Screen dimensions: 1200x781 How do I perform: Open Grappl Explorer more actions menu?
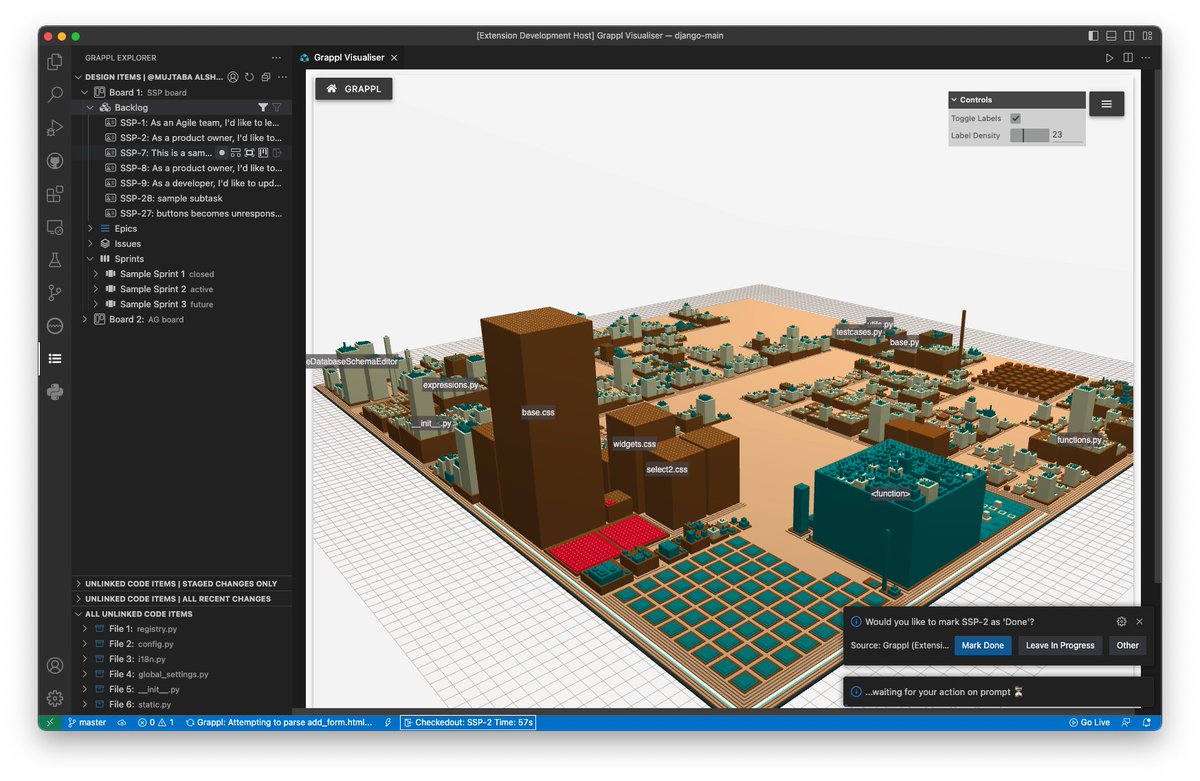coord(277,58)
